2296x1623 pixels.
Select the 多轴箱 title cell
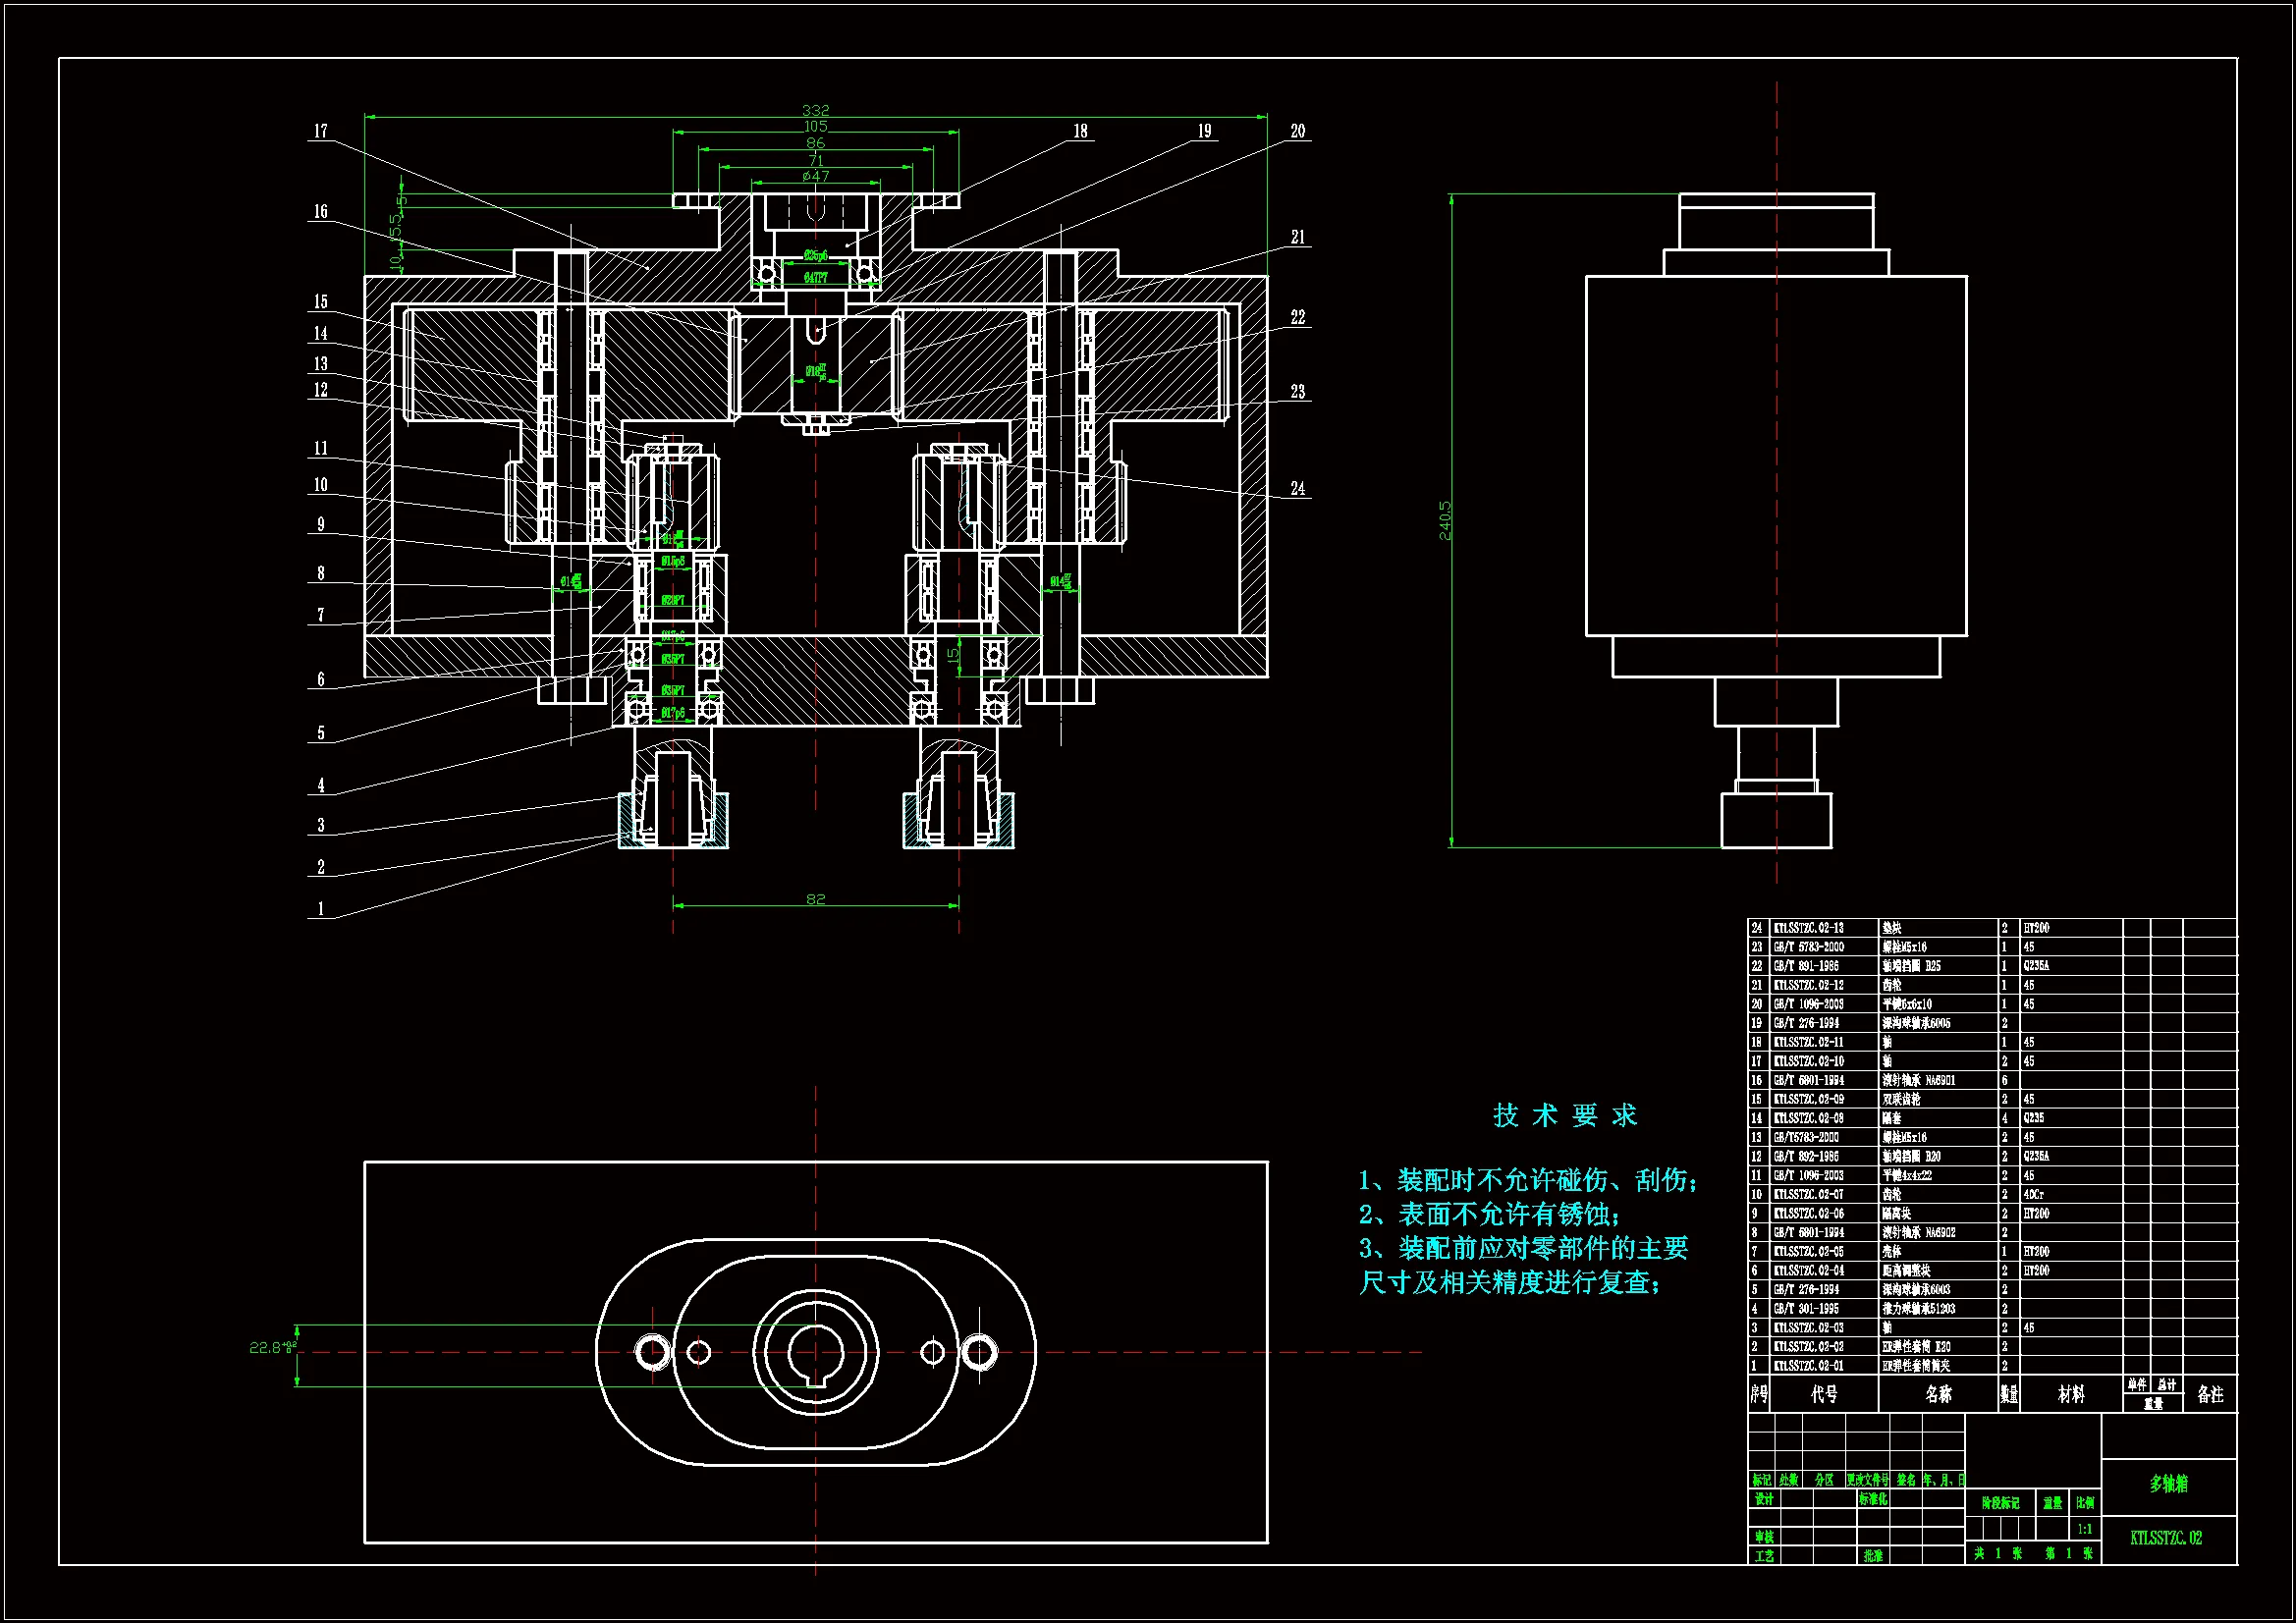[2168, 1484]
